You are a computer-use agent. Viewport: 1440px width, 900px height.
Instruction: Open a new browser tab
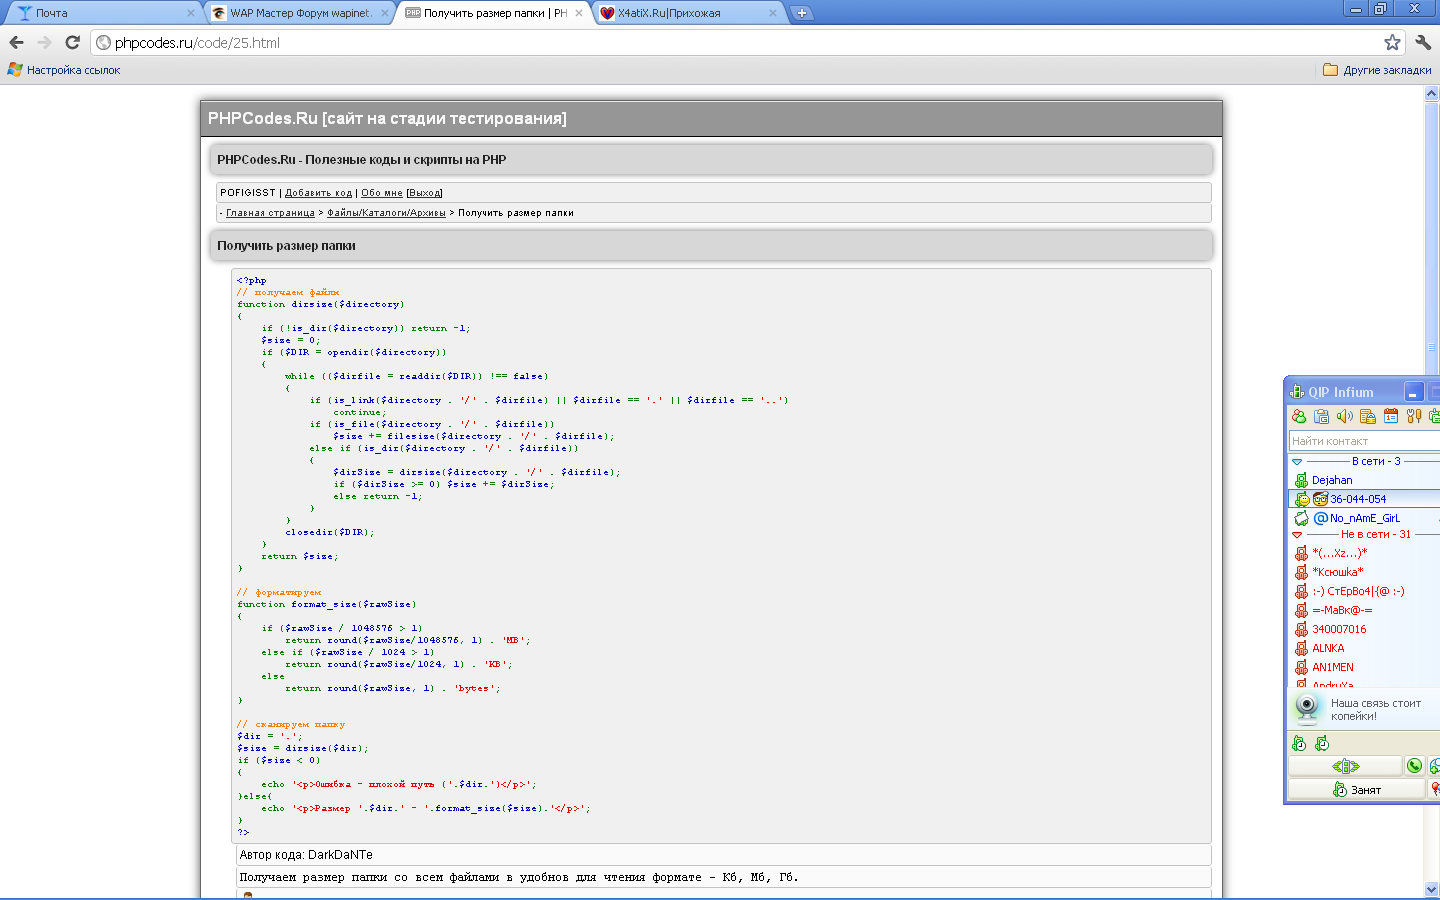point(801,13)
